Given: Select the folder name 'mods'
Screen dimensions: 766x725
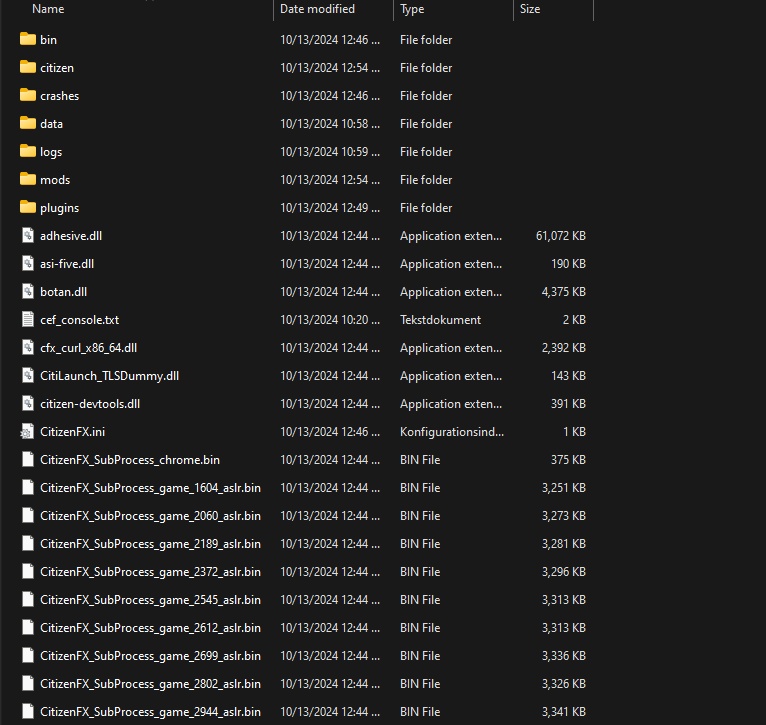Looking at the screenshot, I should pyautogui.click(x=55, y=180).
